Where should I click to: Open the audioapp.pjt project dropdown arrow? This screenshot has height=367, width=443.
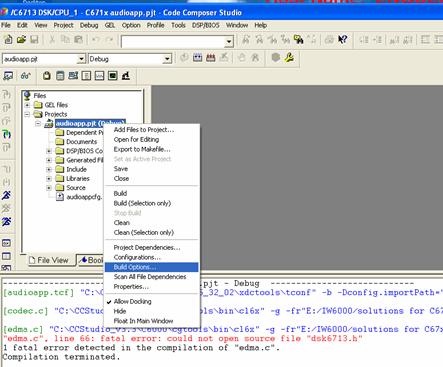81,59
